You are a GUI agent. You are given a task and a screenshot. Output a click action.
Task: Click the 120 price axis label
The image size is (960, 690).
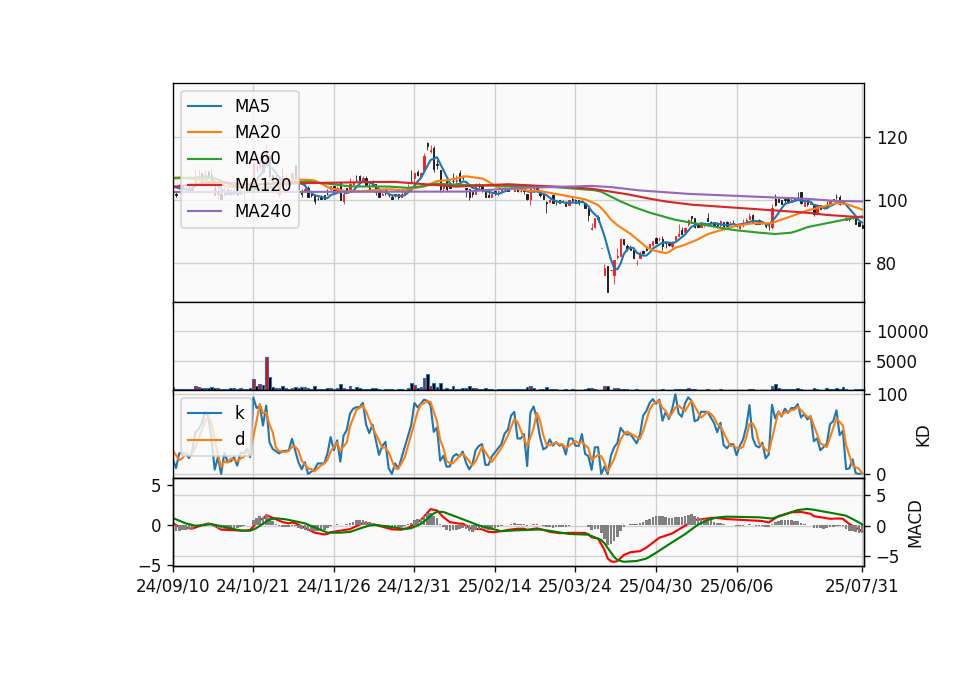tap(892, 138)
